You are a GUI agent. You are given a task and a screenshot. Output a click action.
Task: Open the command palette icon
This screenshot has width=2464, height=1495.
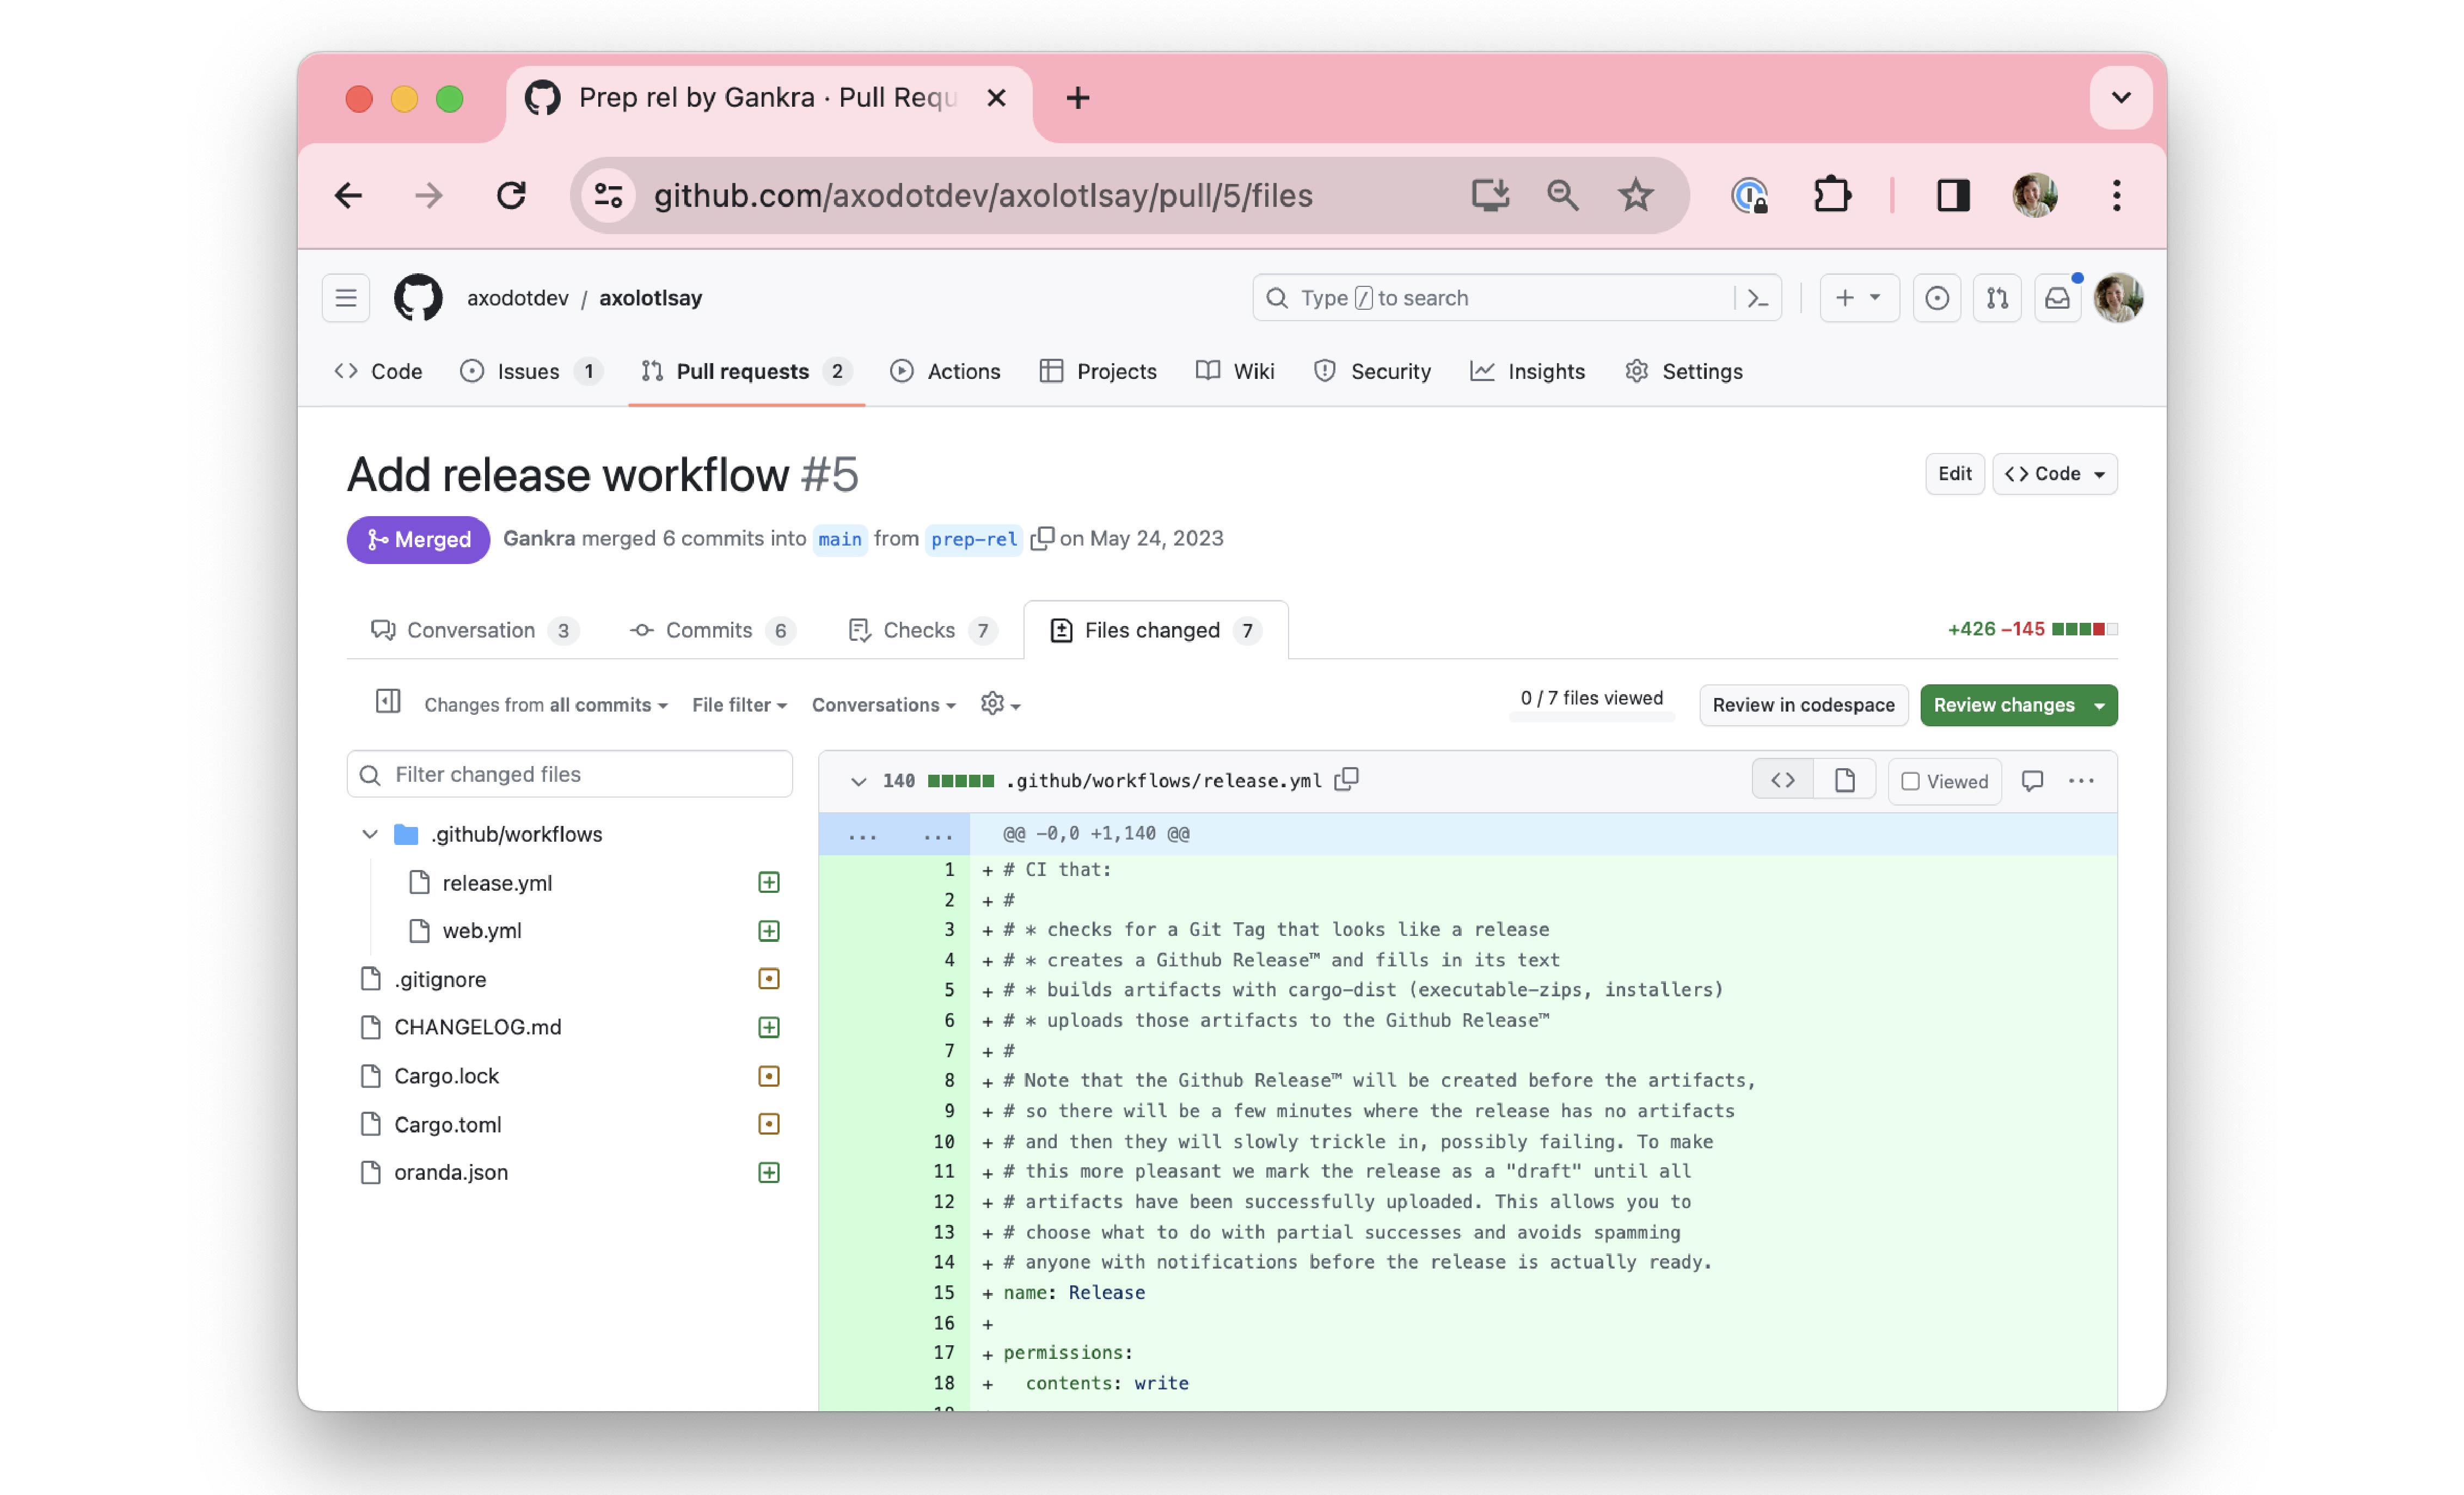(x=1757, y=298)
